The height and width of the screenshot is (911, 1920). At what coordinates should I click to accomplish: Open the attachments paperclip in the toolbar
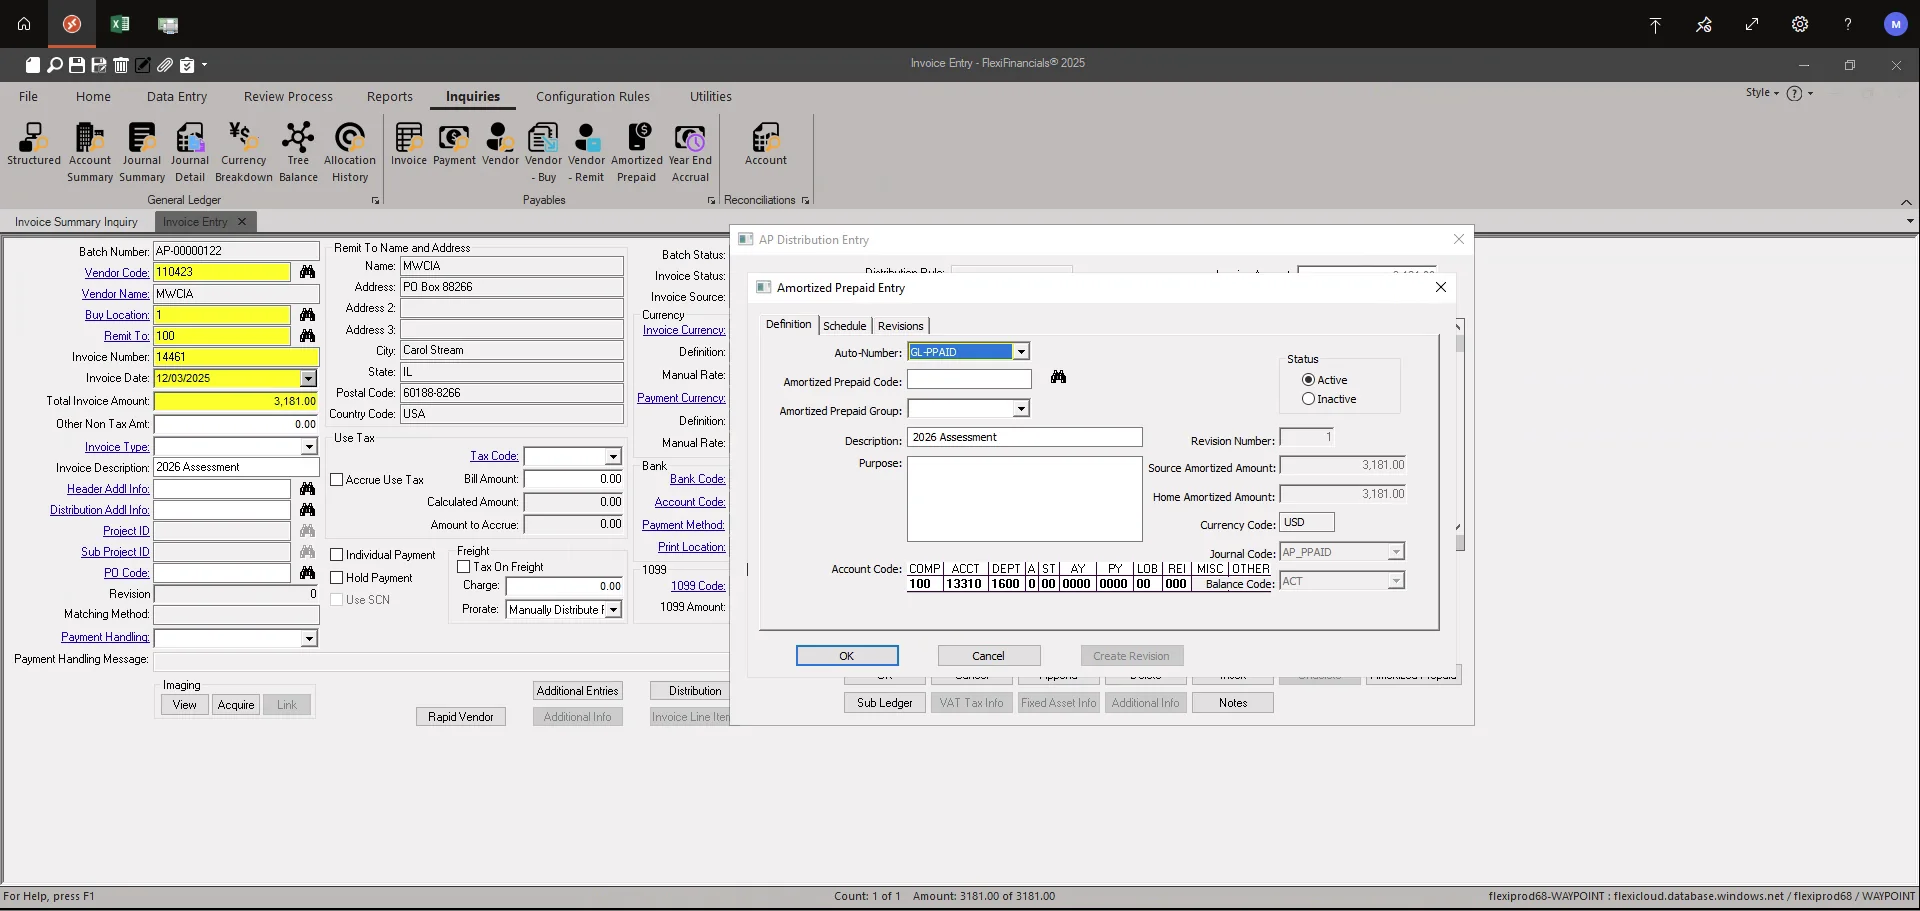tap(165, 65)
